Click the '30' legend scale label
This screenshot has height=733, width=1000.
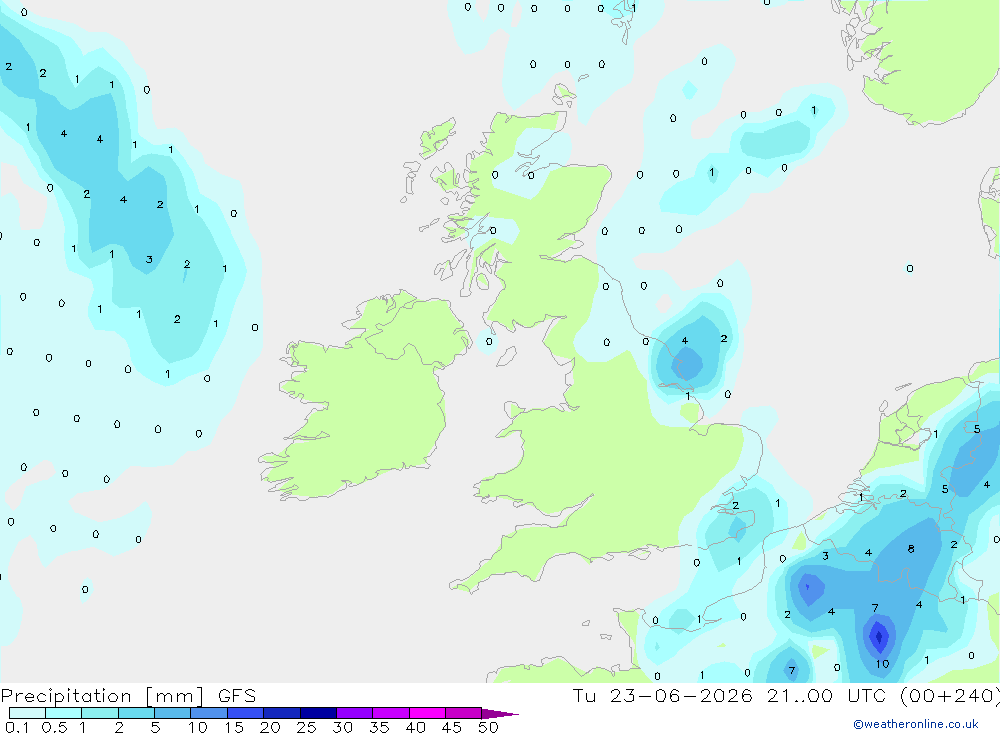(342, 727)
